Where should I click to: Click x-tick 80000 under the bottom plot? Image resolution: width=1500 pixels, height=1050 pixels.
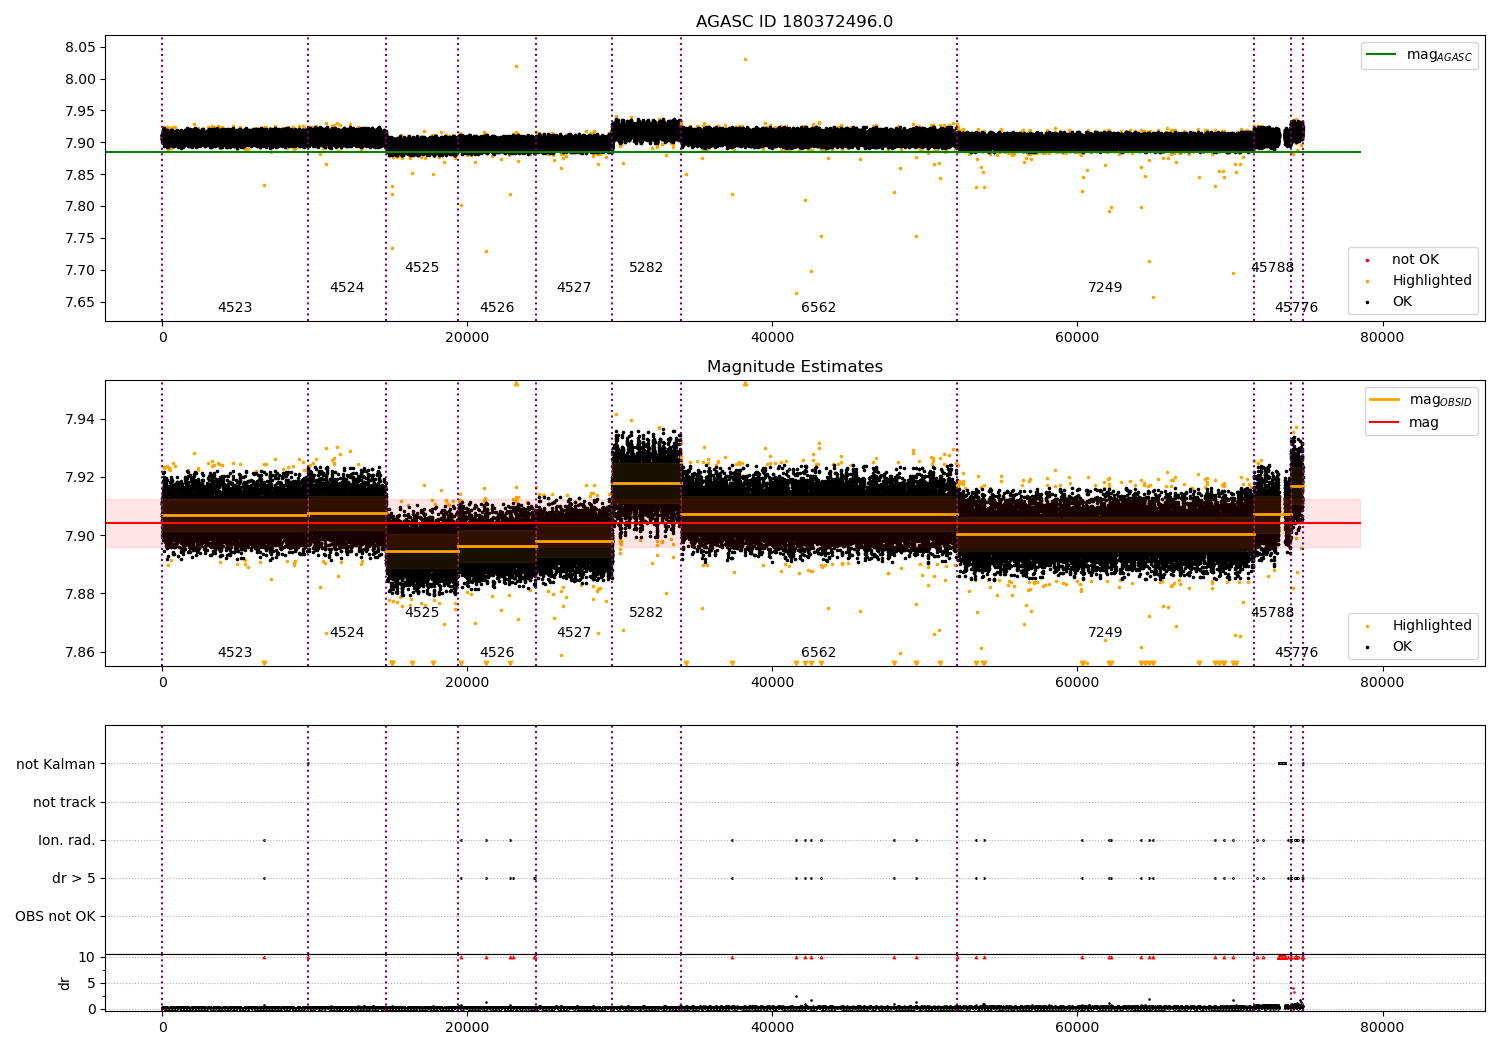[1382, 1026]
